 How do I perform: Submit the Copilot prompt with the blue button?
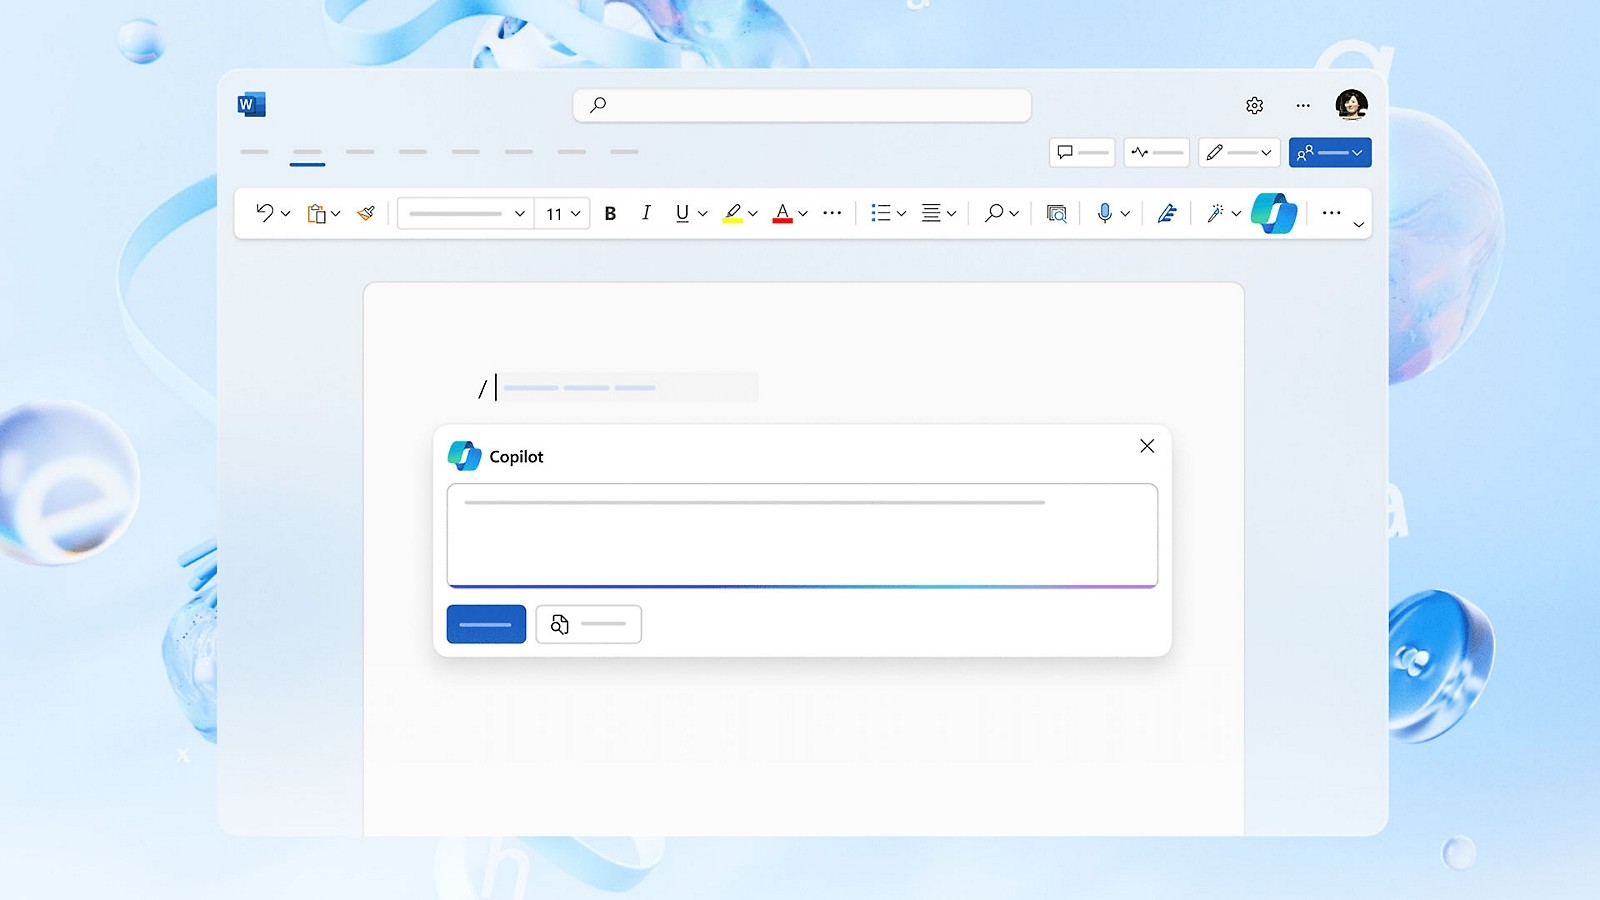(x=486, y=623)
